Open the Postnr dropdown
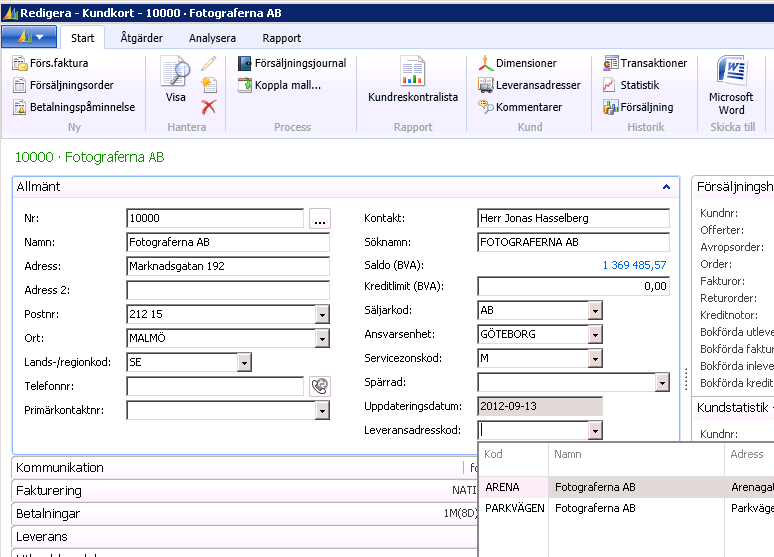The image size is (774, 557). point(322,314)
